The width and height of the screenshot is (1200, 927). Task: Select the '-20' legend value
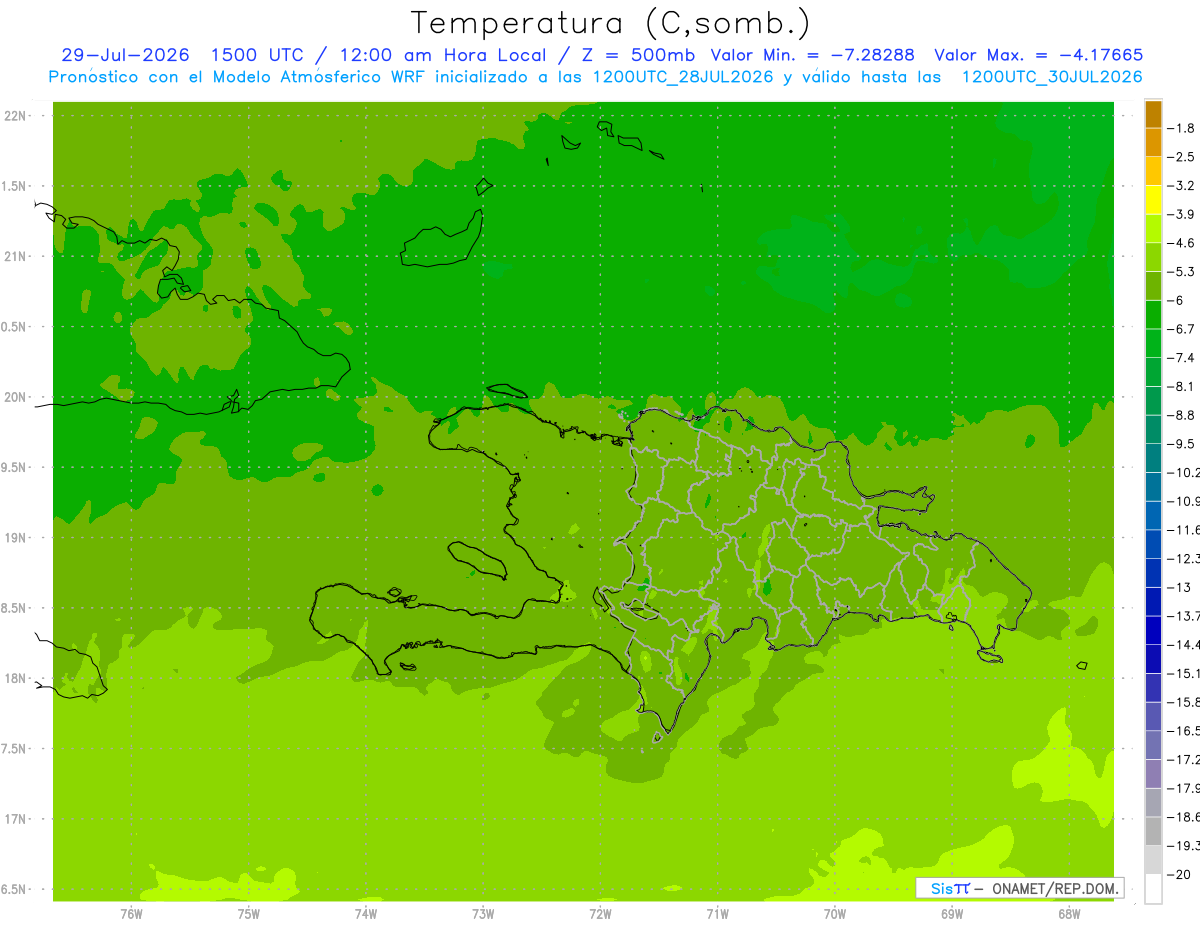(x=1179, y=875)
